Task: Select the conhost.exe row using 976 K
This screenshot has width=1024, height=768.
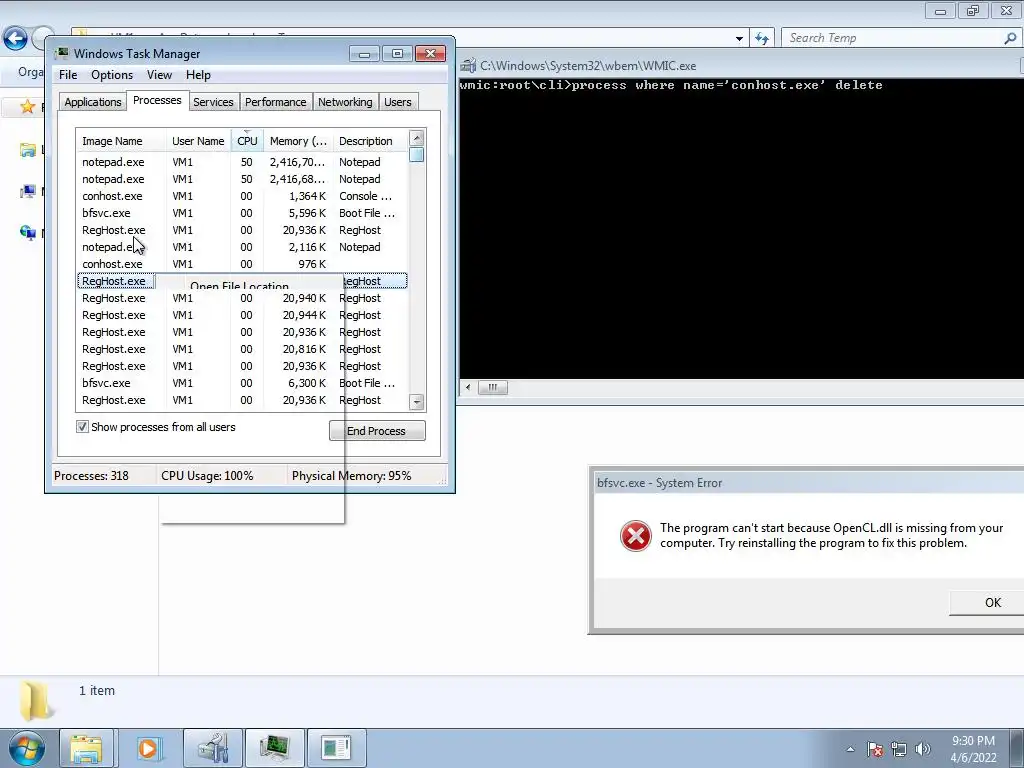Action: pyautogui.click(x=242, y=264)
